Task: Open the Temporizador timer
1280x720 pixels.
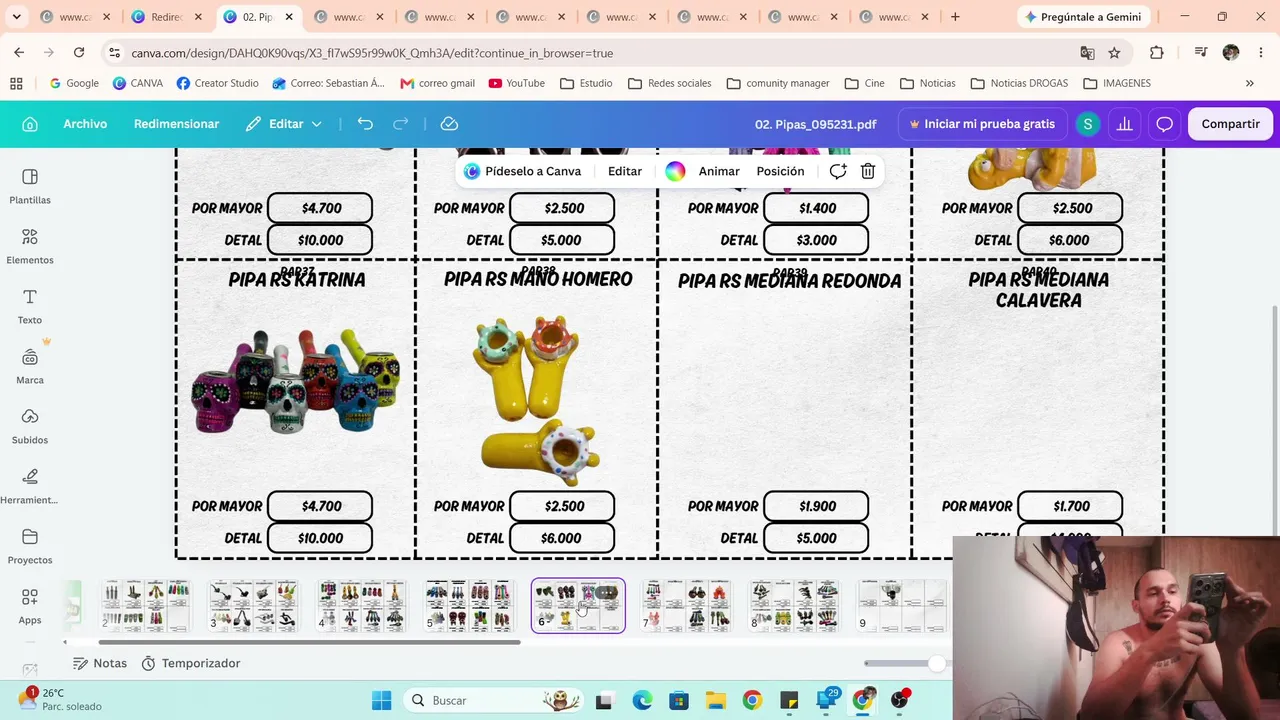Action: click(191, 663)
